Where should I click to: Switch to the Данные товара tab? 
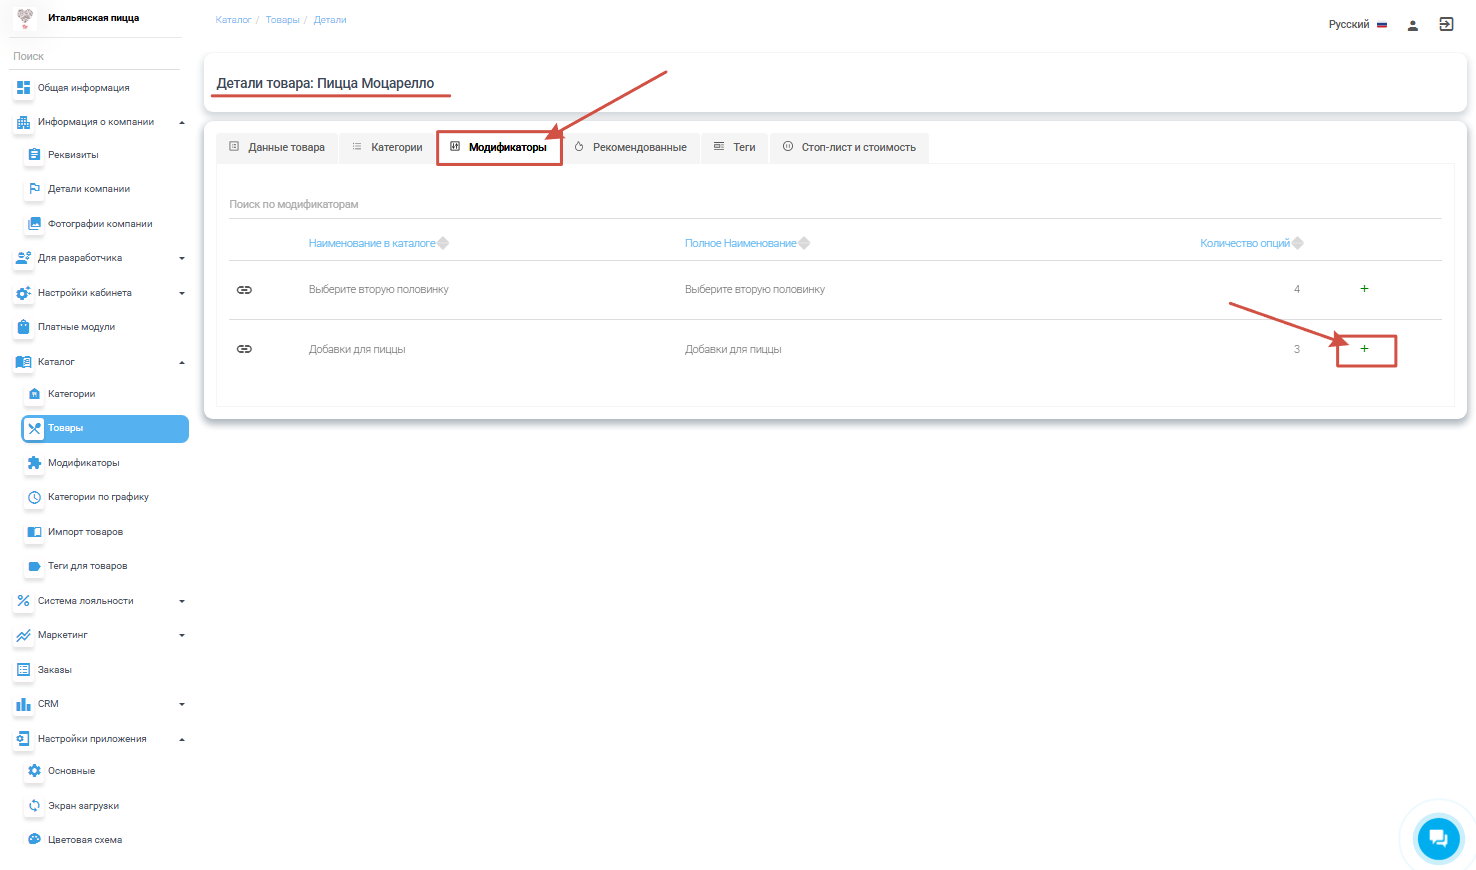pyautogui.click(x=277, y=147)
